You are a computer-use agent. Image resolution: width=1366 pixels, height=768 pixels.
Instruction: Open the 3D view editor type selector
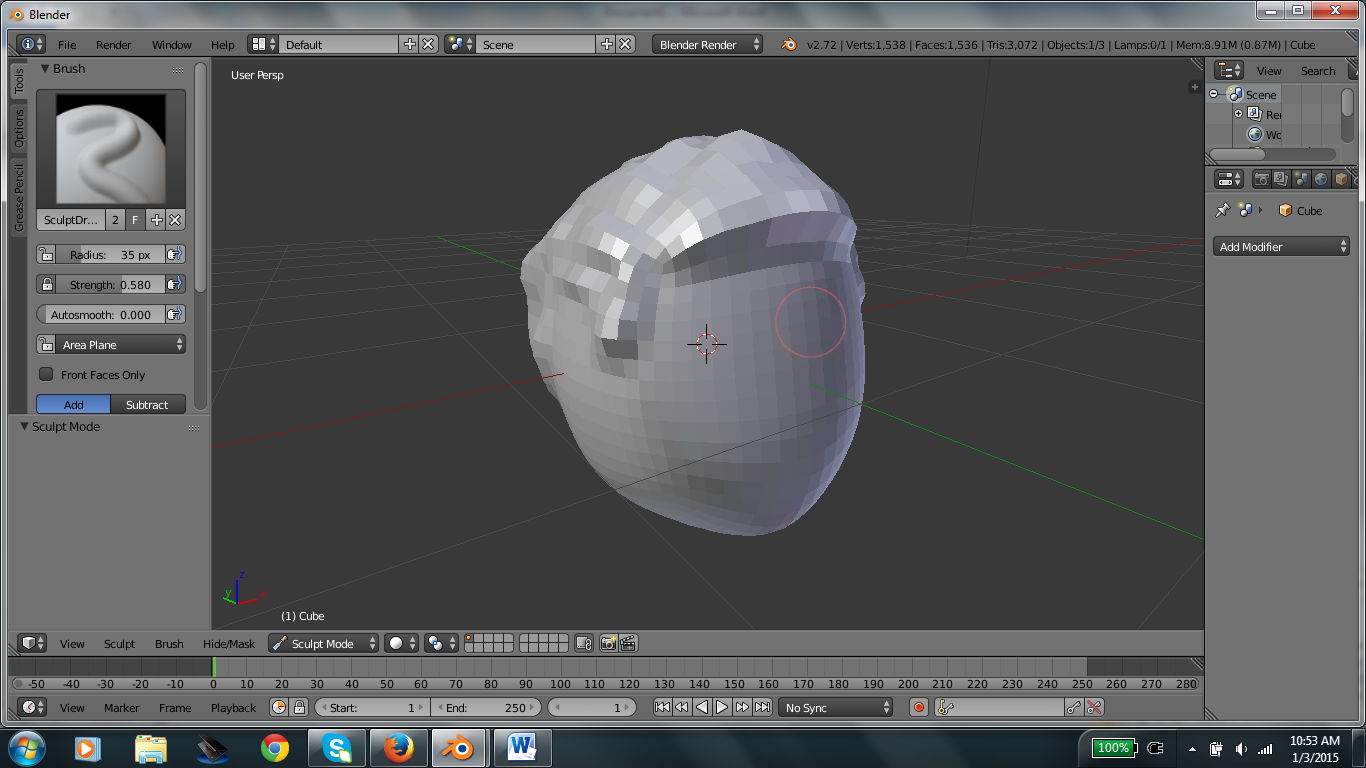click(32, 643)
